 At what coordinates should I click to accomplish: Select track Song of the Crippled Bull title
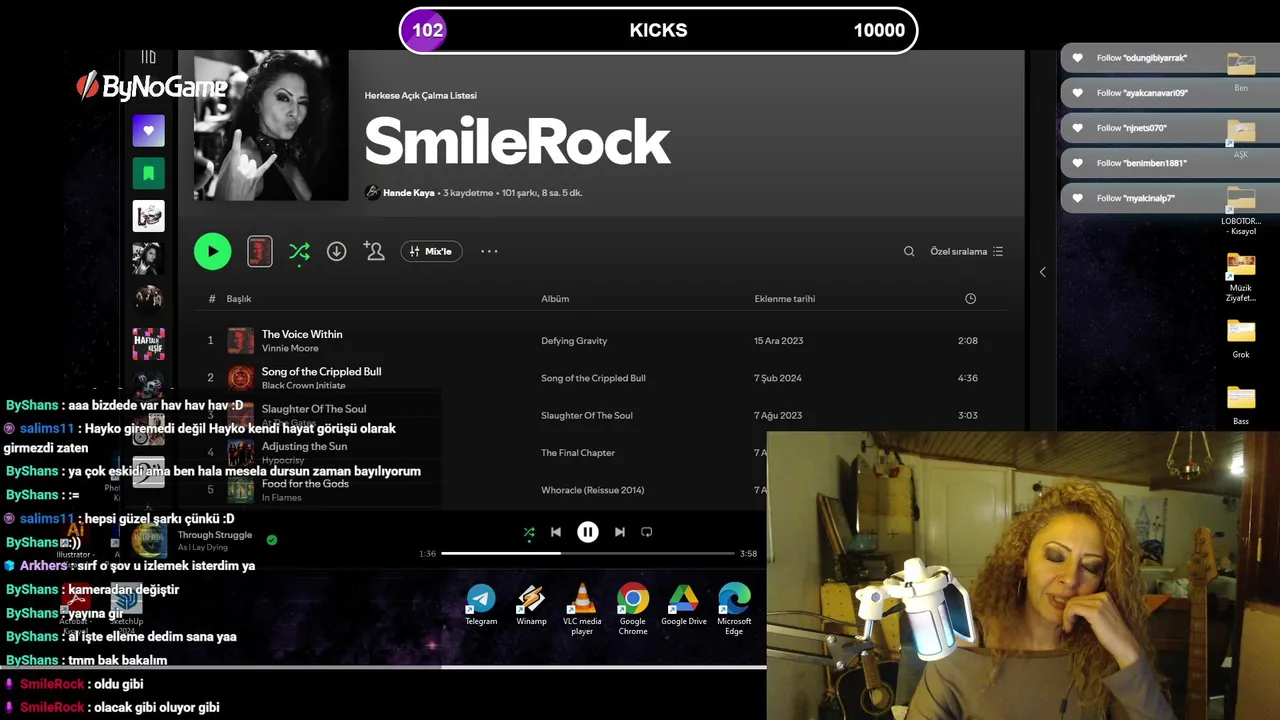tap(321, 372)
